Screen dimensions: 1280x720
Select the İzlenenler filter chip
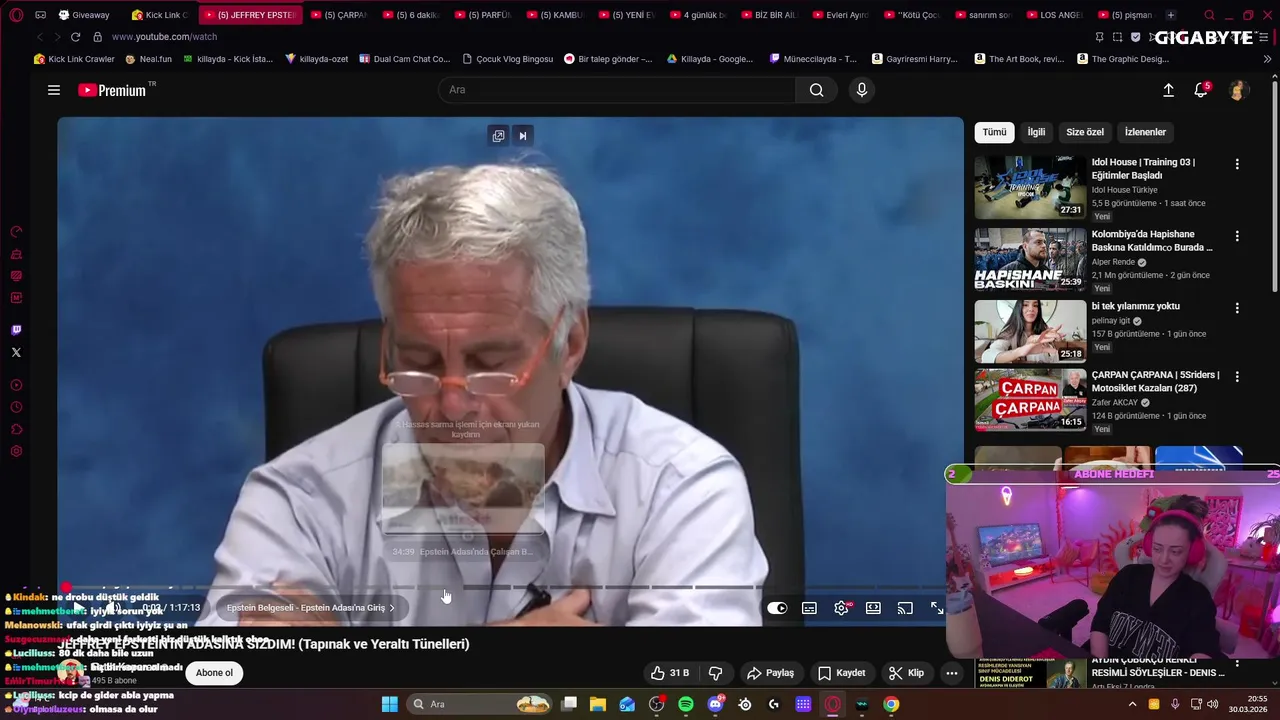click(1145, 132)
